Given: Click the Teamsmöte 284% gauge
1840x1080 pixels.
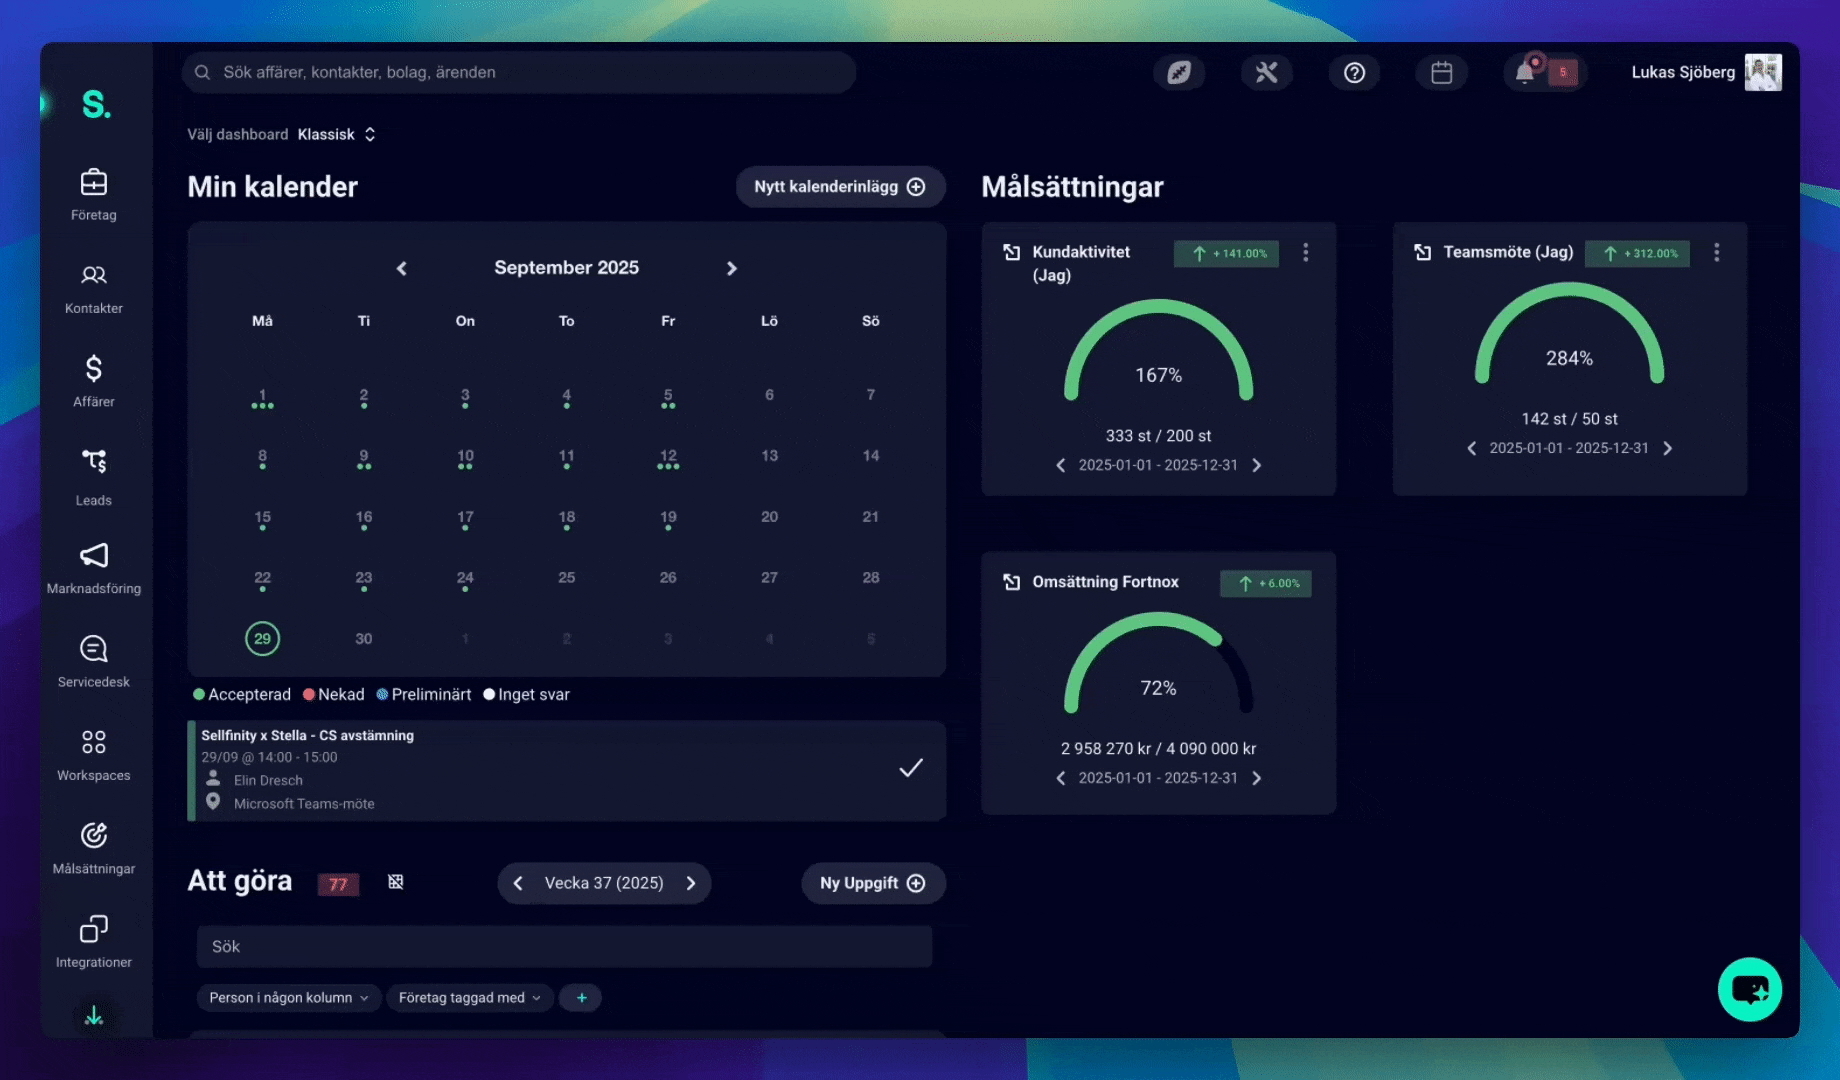Looking at the screenshot, I should (1569, 334).
